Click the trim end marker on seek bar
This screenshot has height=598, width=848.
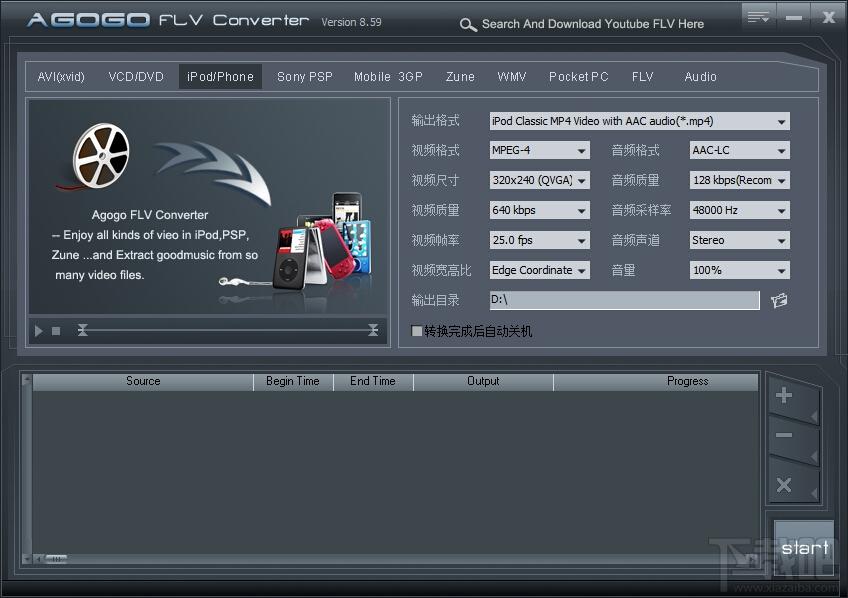373,330
